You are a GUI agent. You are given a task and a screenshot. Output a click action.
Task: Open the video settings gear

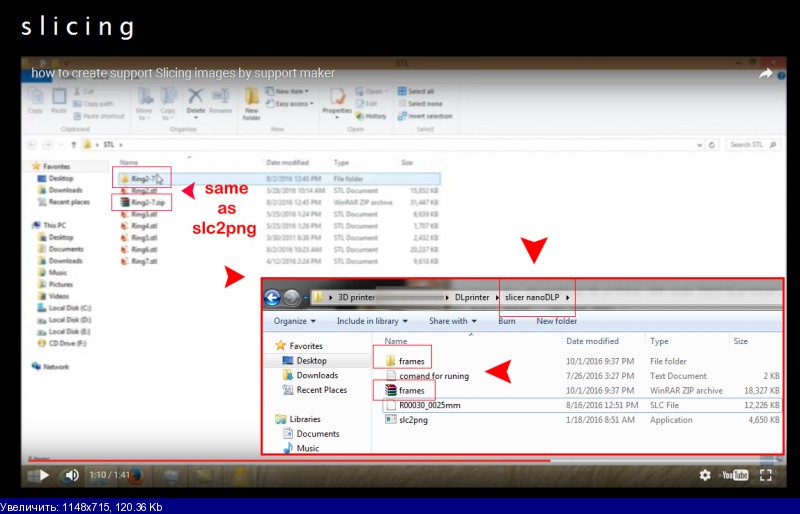click(x=705, y=475)
